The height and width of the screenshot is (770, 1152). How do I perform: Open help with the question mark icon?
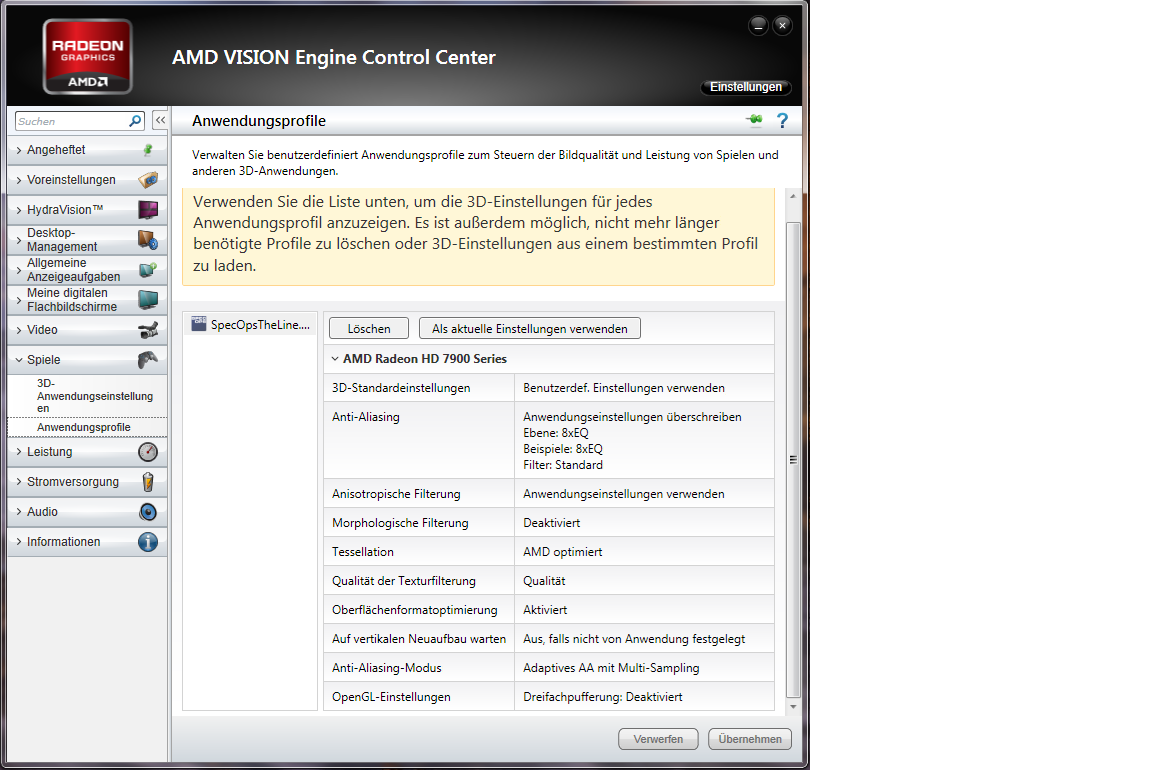[x=782, y=120]
